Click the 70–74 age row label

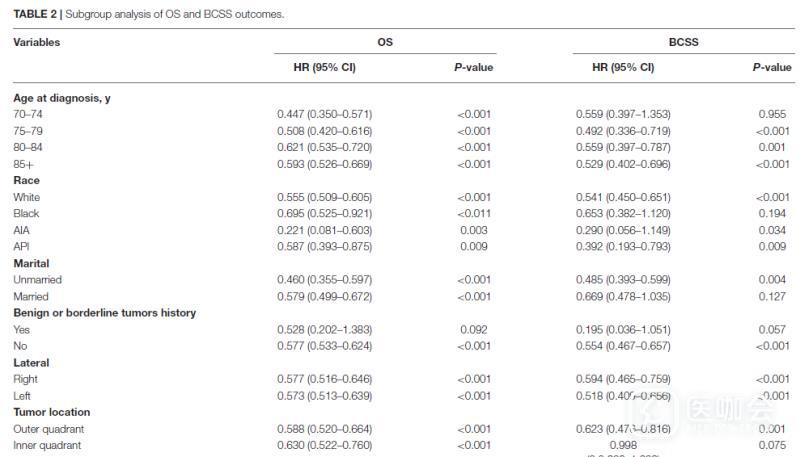27,115
